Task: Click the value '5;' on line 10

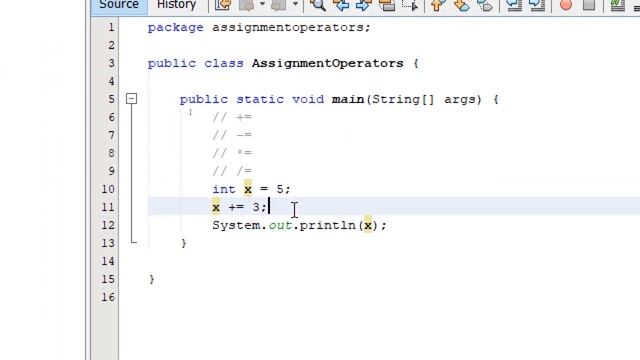Action: pos(283,189)
